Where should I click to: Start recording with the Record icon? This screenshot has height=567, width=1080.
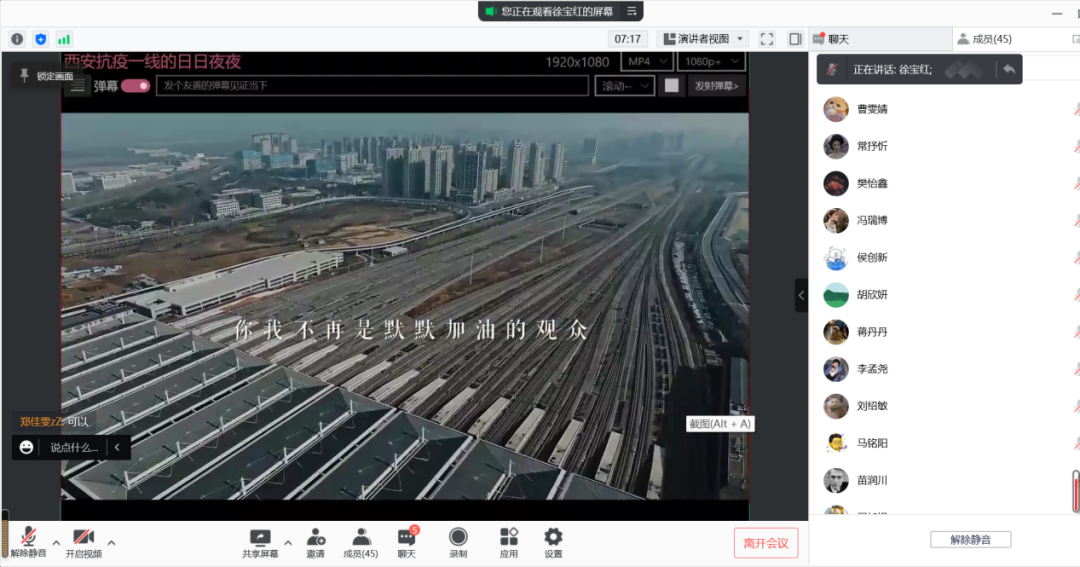(x=458, y=537)
